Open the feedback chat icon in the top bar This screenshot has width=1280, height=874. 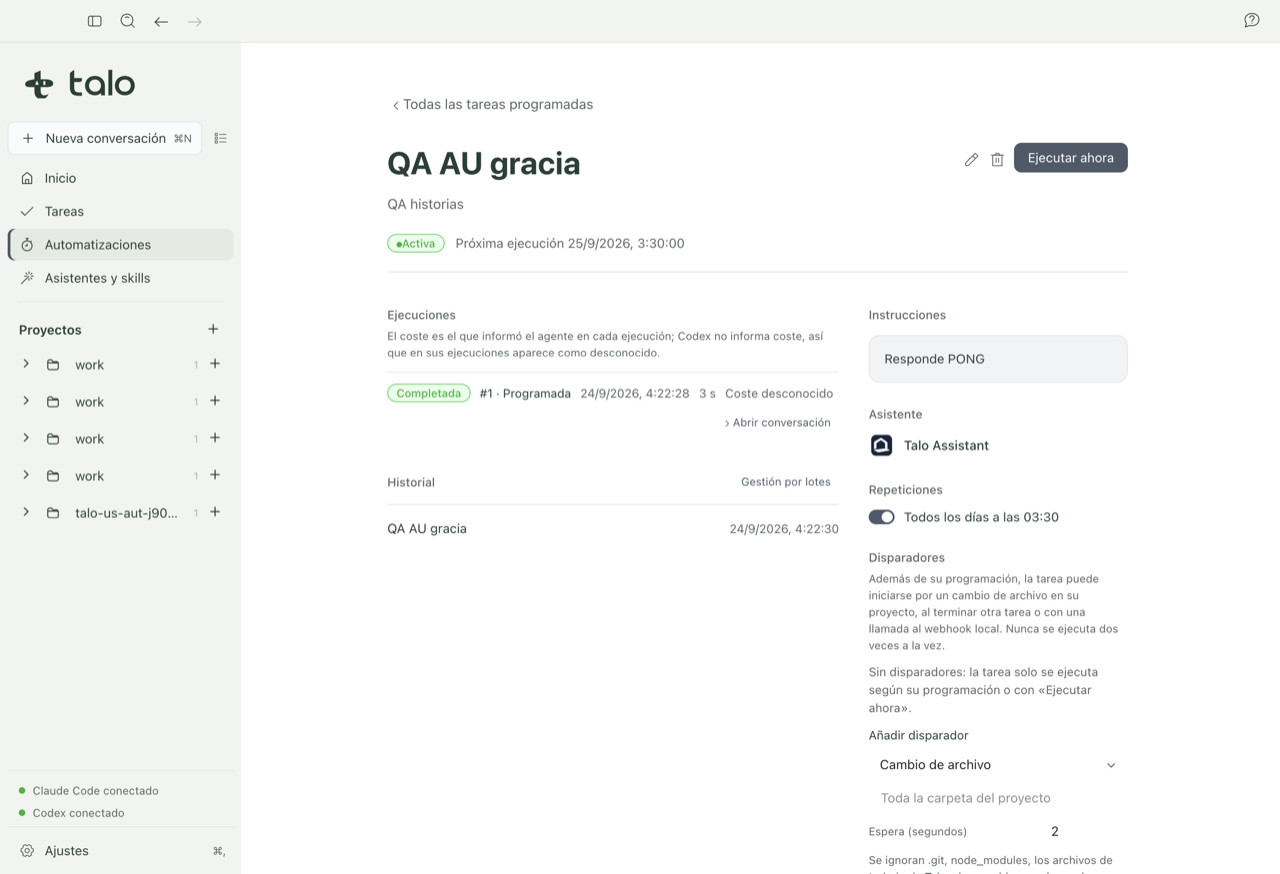click(1252, 21)
